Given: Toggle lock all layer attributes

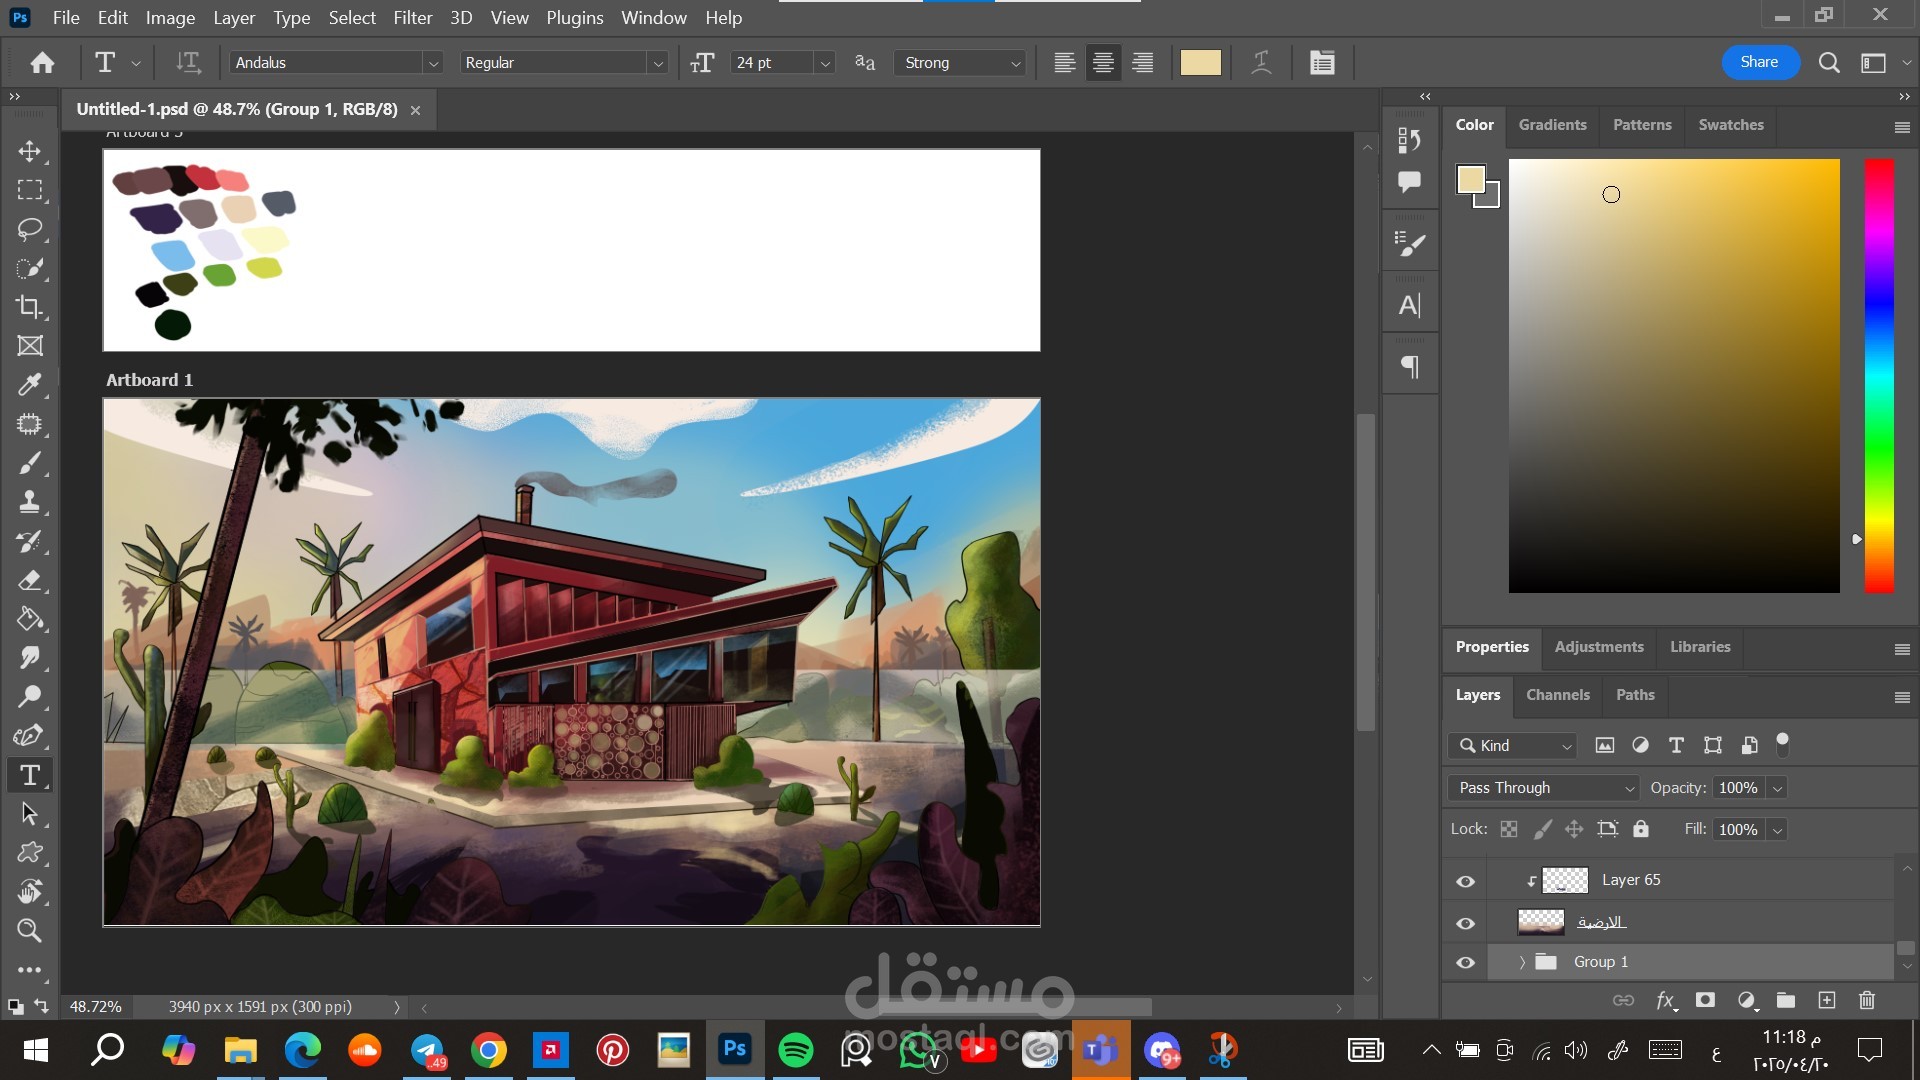Looking at the screenshot, I should pyautogui.click(x=1641, y=829).
